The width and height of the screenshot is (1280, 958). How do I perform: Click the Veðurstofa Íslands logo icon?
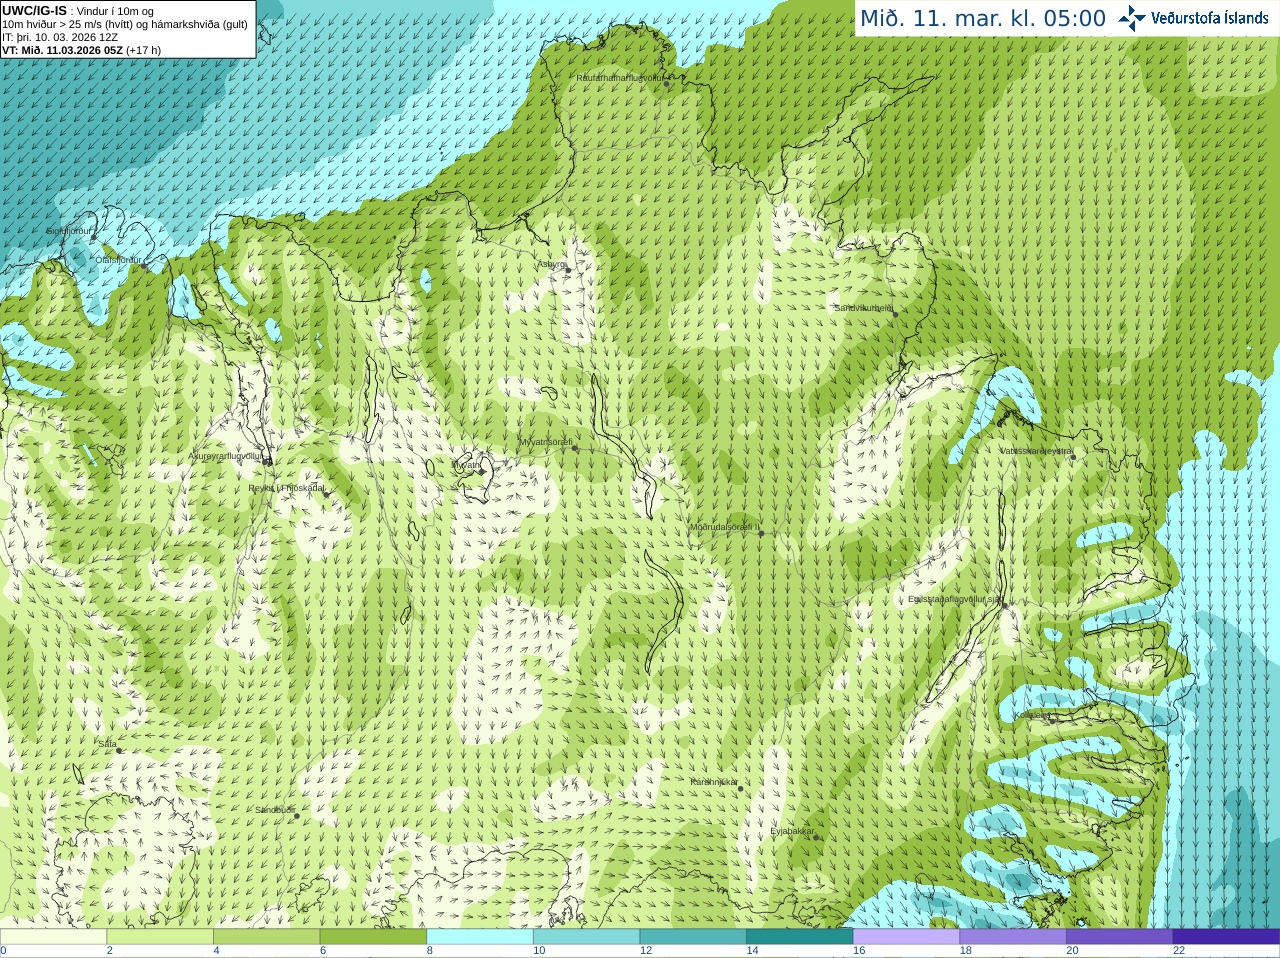1132,18
